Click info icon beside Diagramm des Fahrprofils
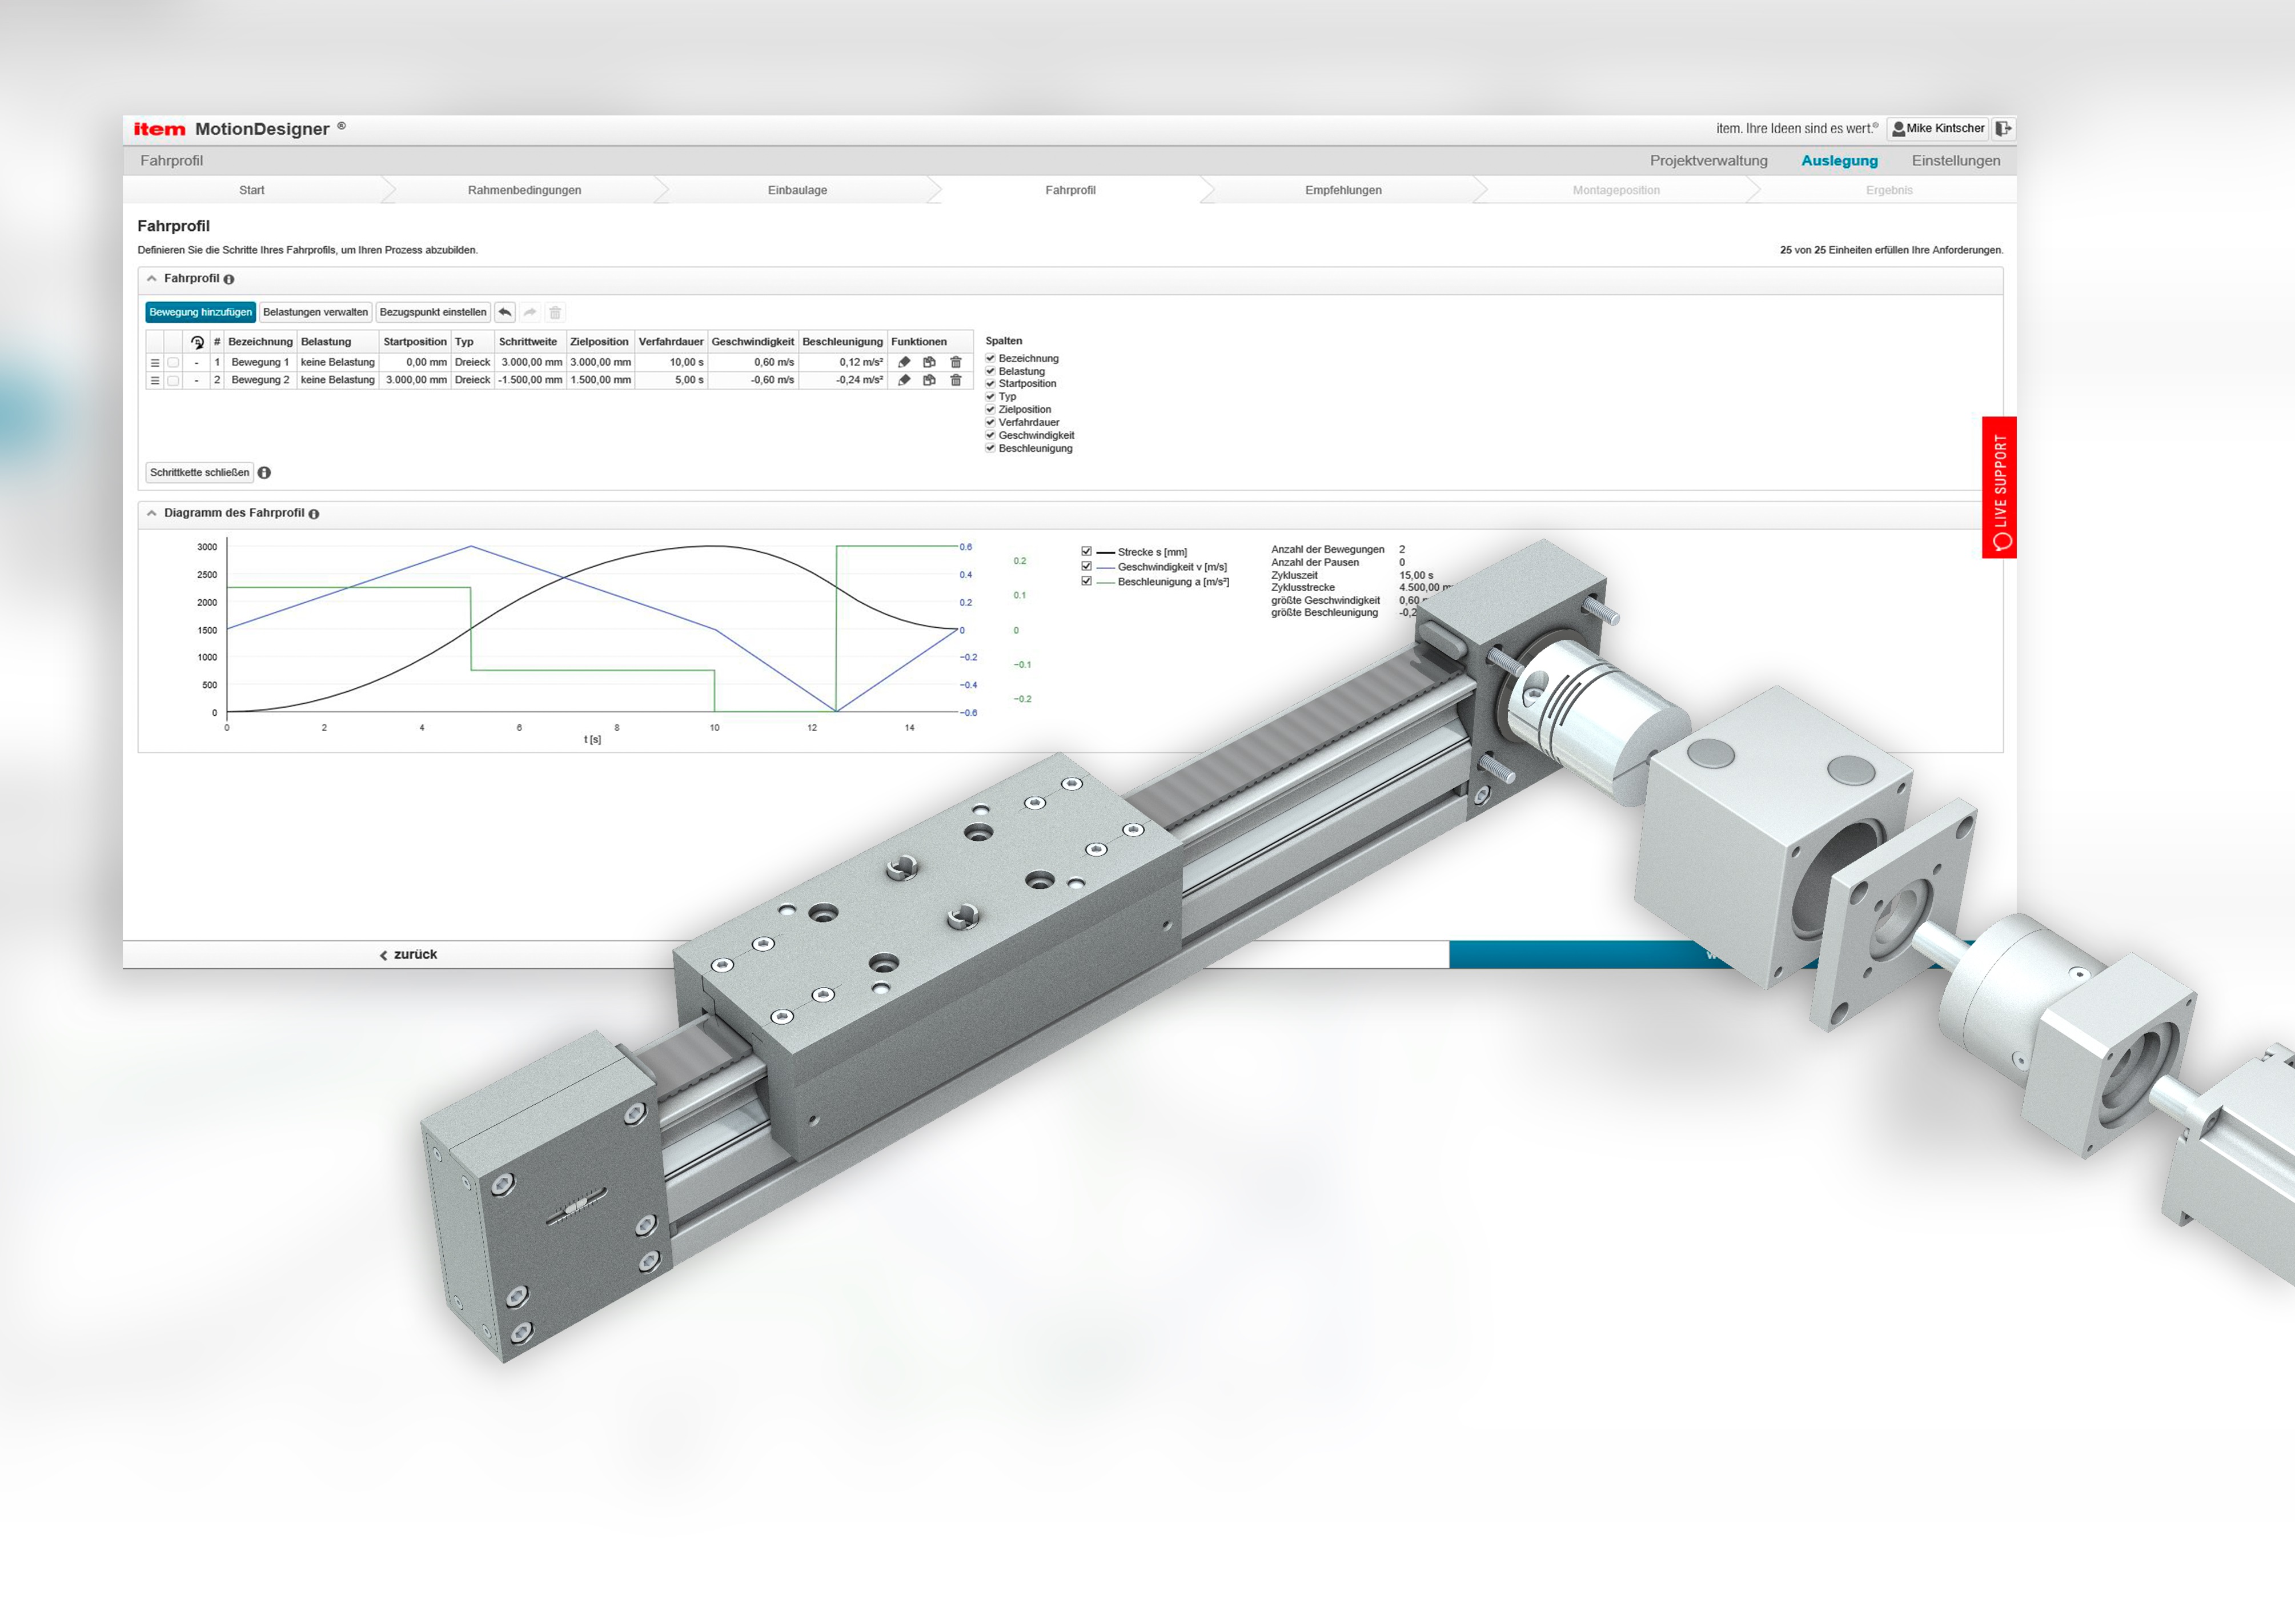The image size is (2295, 1624). [314, 514]
